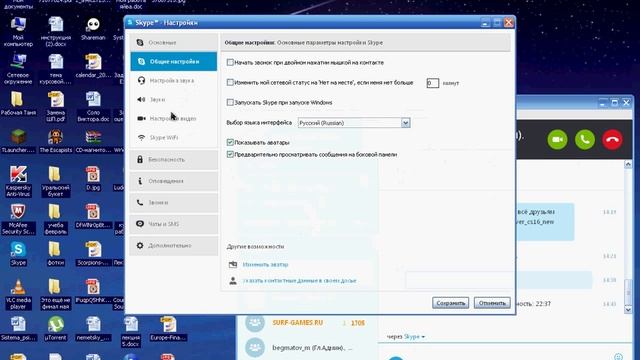Click the chat scrollbar down arrow

click(628, 310)
